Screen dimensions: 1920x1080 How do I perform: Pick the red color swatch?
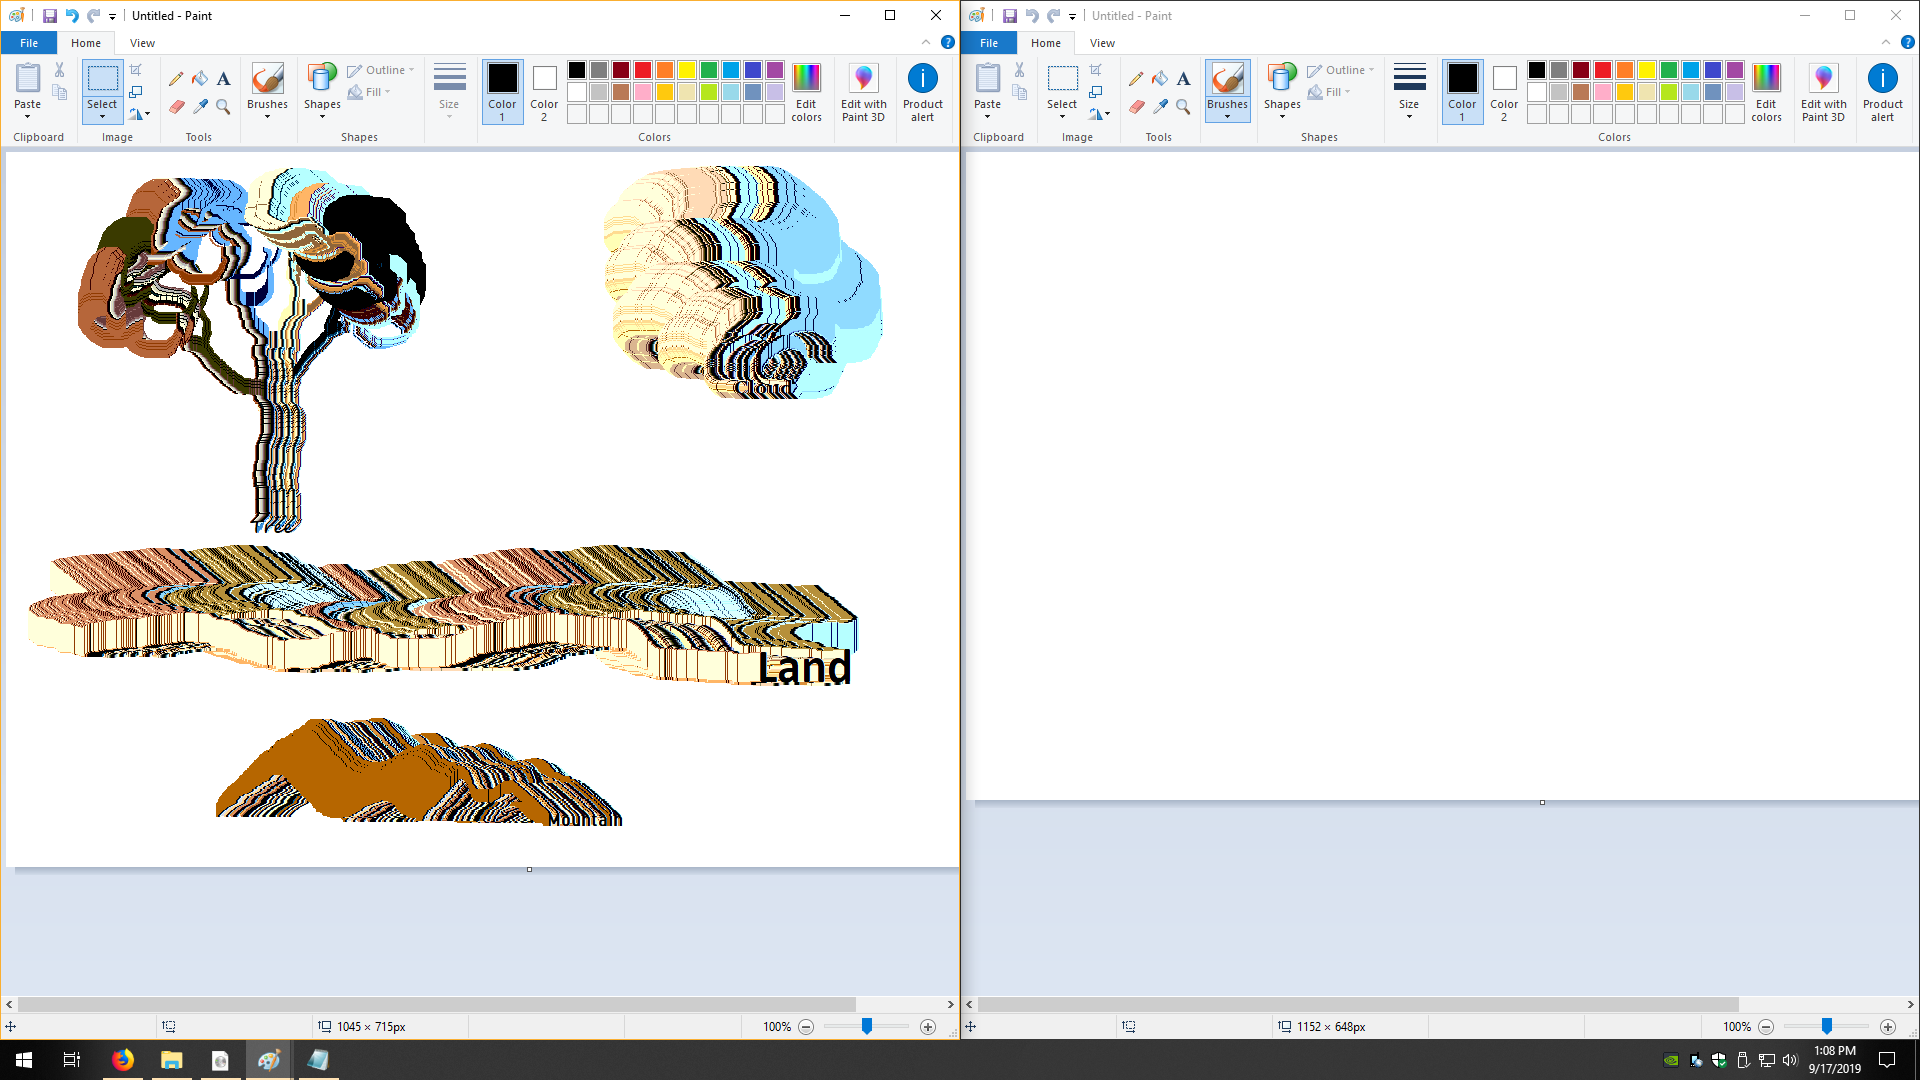coord(643,70)
